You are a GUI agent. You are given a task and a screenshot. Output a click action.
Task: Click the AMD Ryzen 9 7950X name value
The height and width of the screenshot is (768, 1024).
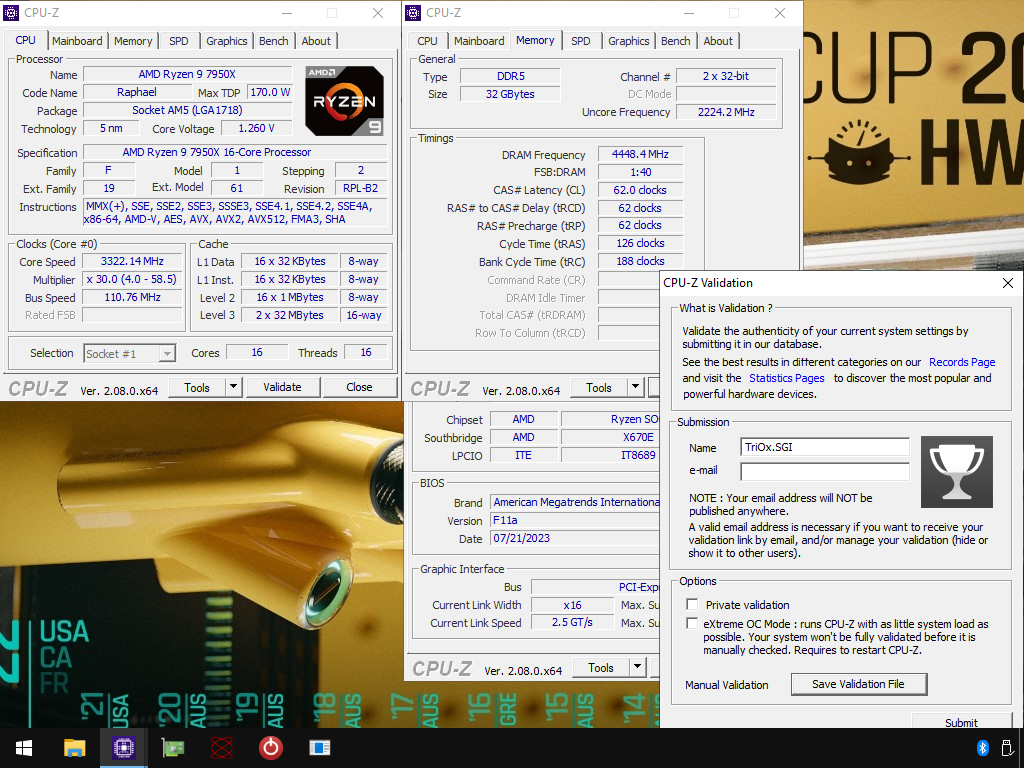point(187,74)
